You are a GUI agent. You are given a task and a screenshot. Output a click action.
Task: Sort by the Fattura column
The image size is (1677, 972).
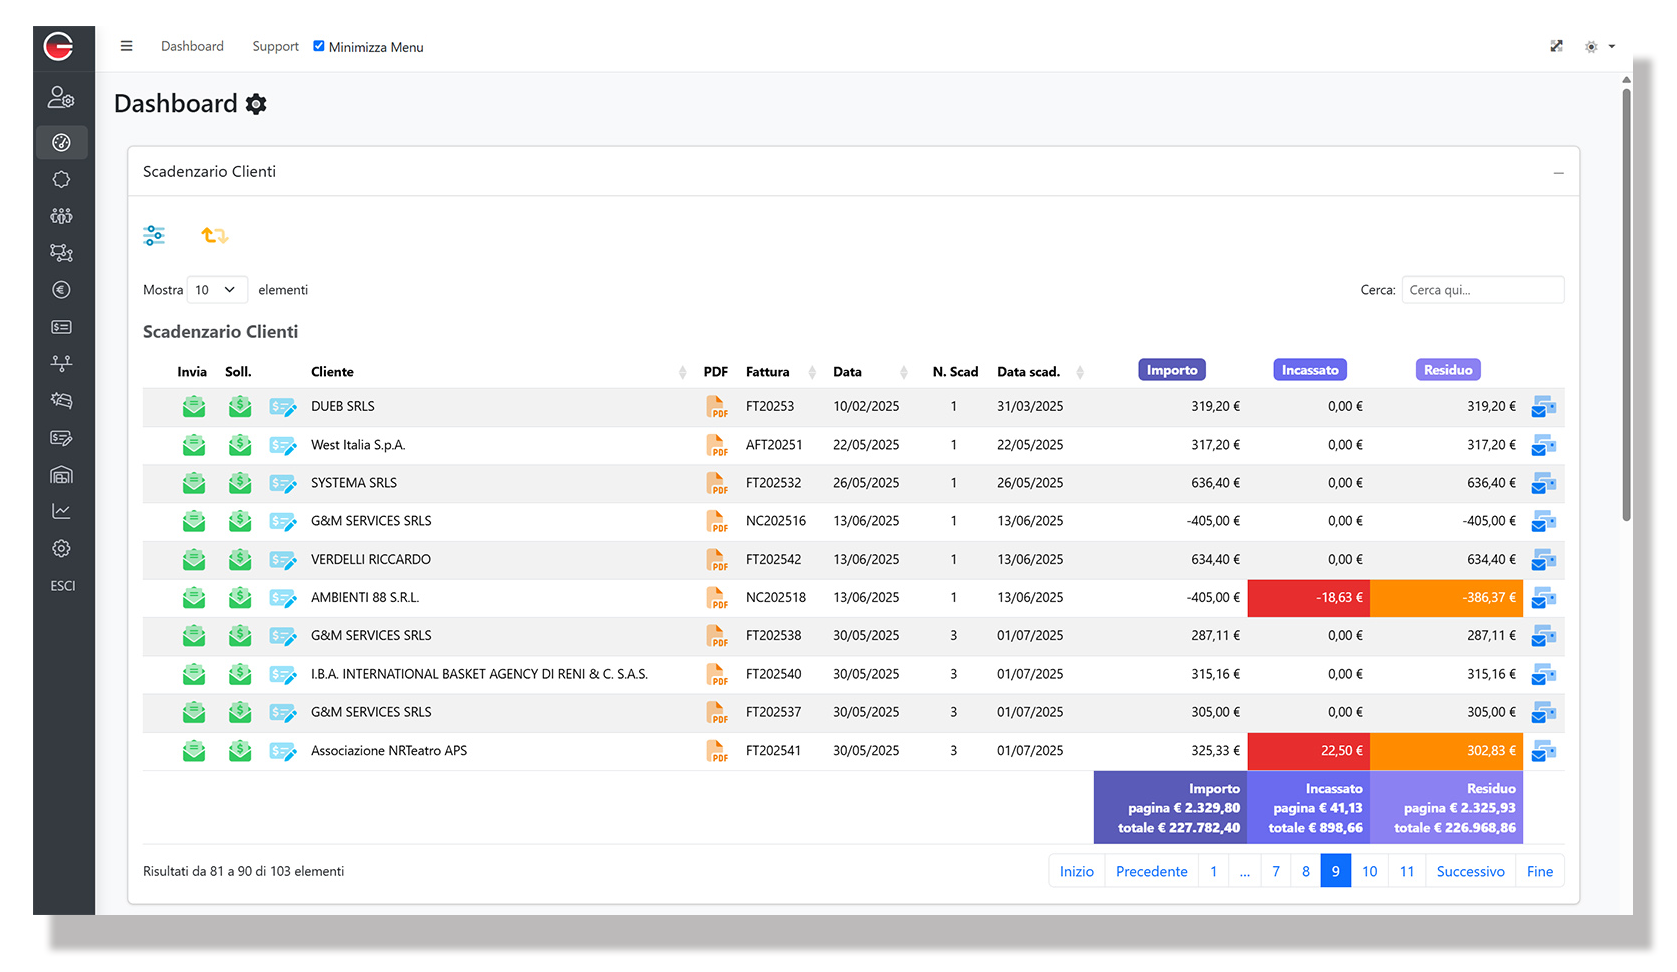coord(780,372)
